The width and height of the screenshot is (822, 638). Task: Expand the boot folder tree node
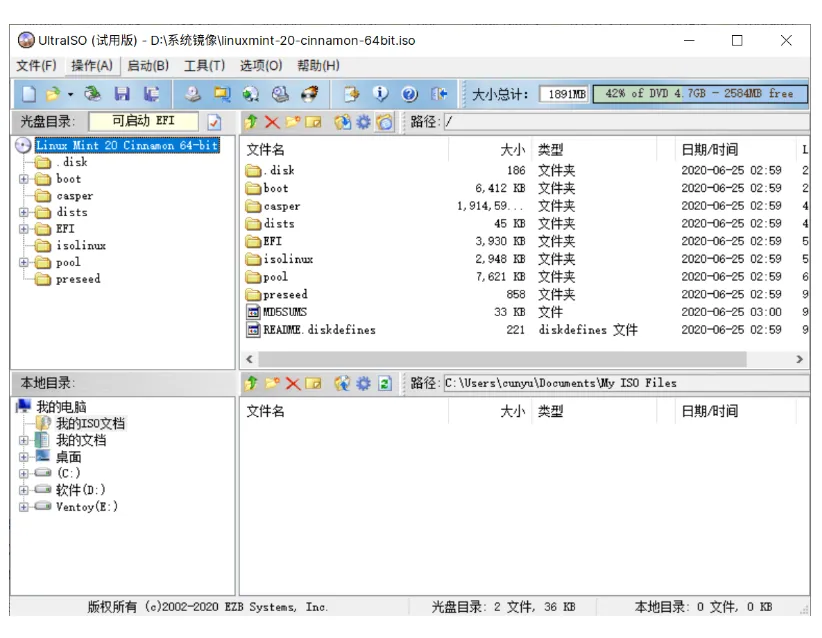(24, 179)
